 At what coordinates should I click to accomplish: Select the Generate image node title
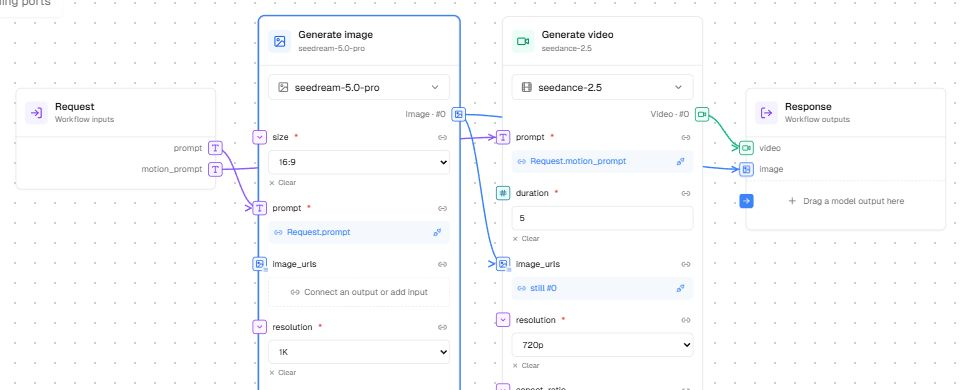(x=335, y=35)
